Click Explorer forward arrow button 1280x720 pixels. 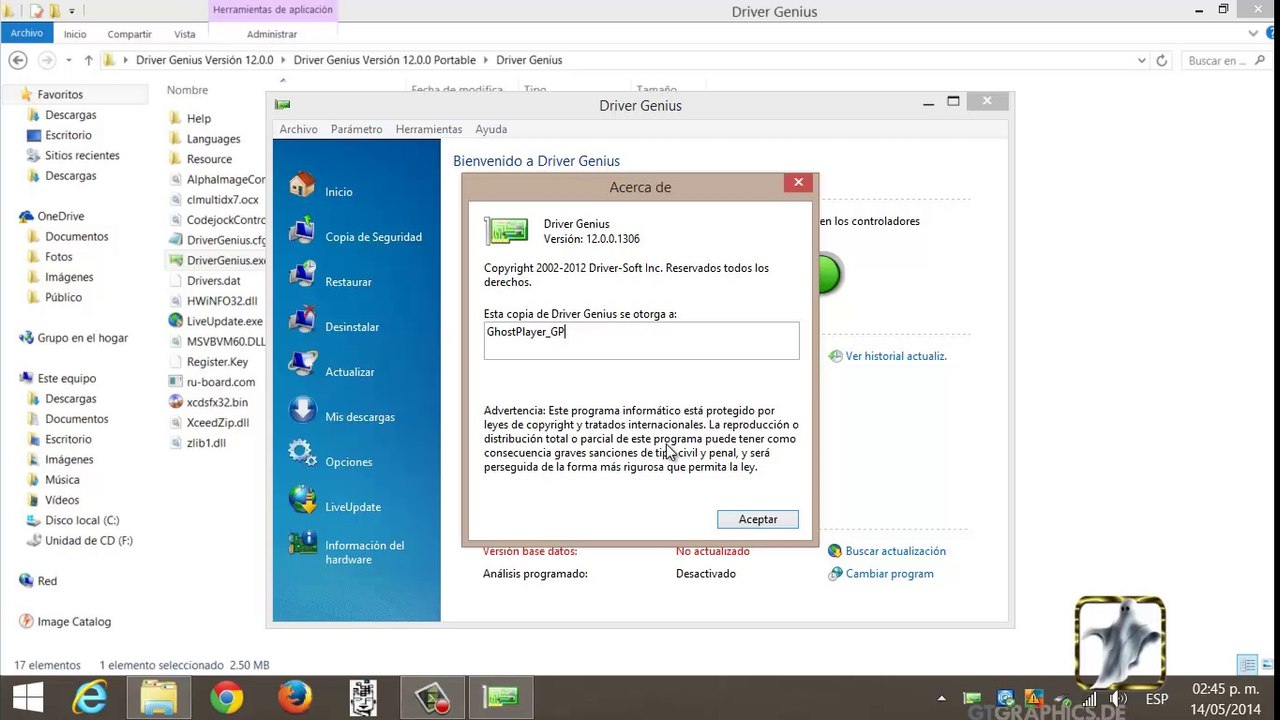pos(46,60)
